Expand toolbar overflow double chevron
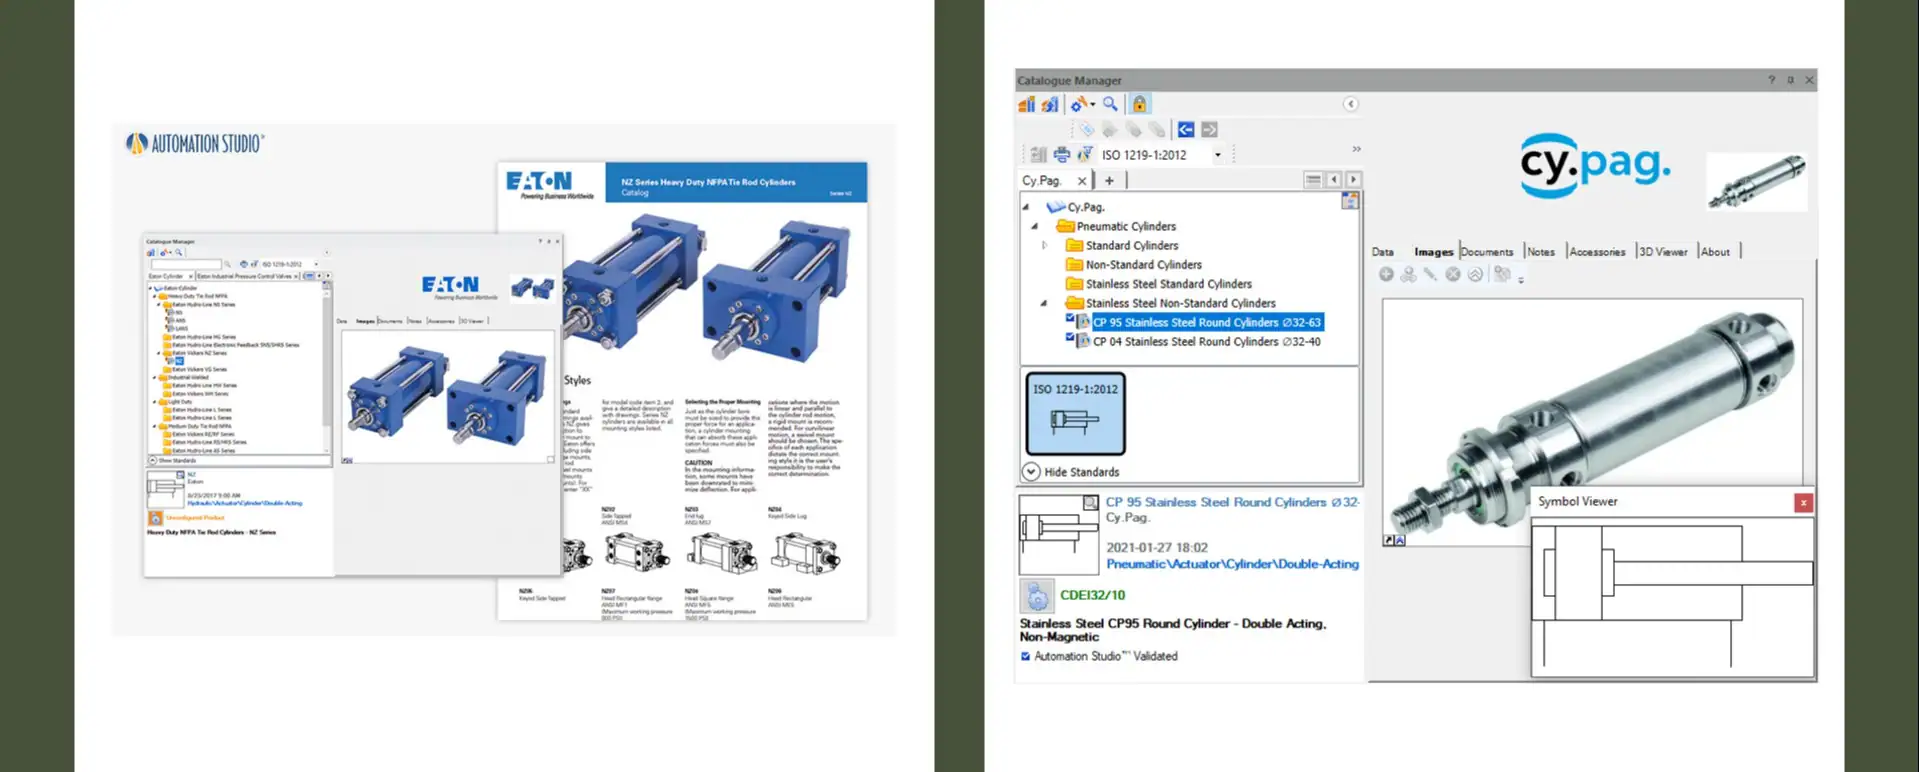 click(x=1356, y=149)
